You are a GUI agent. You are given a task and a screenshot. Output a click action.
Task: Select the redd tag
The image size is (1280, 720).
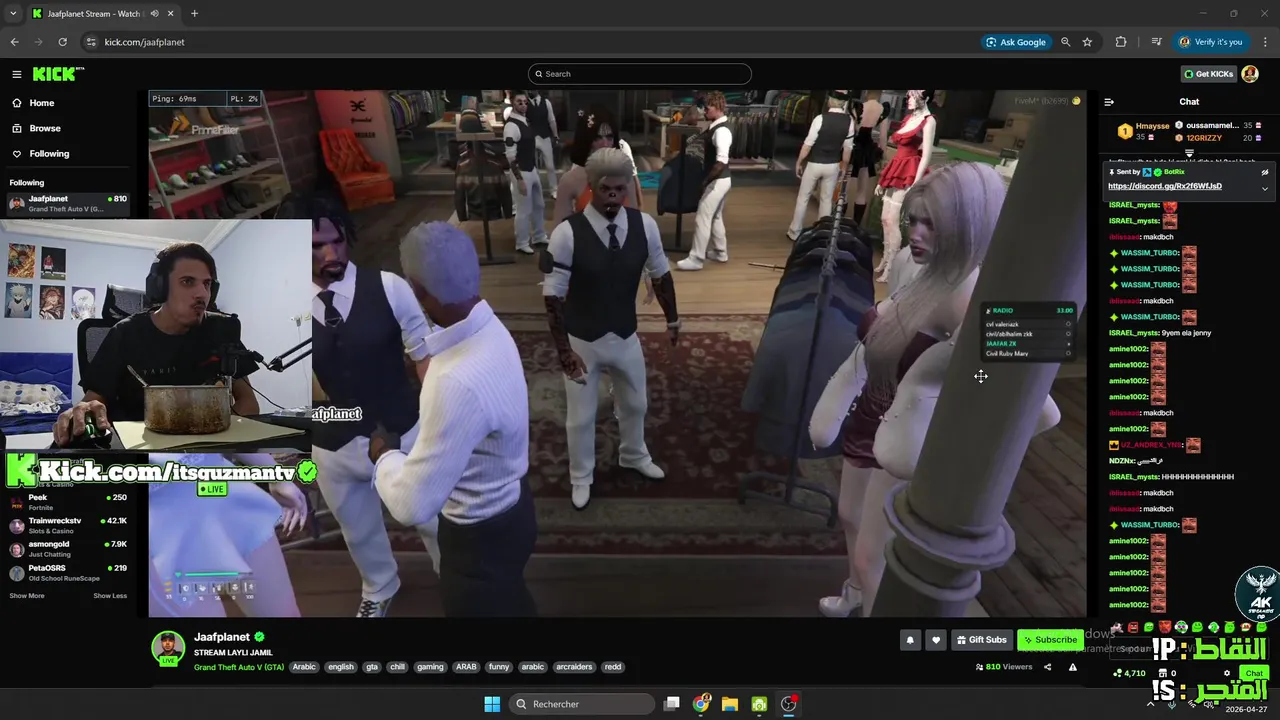[x=613, y=667]
